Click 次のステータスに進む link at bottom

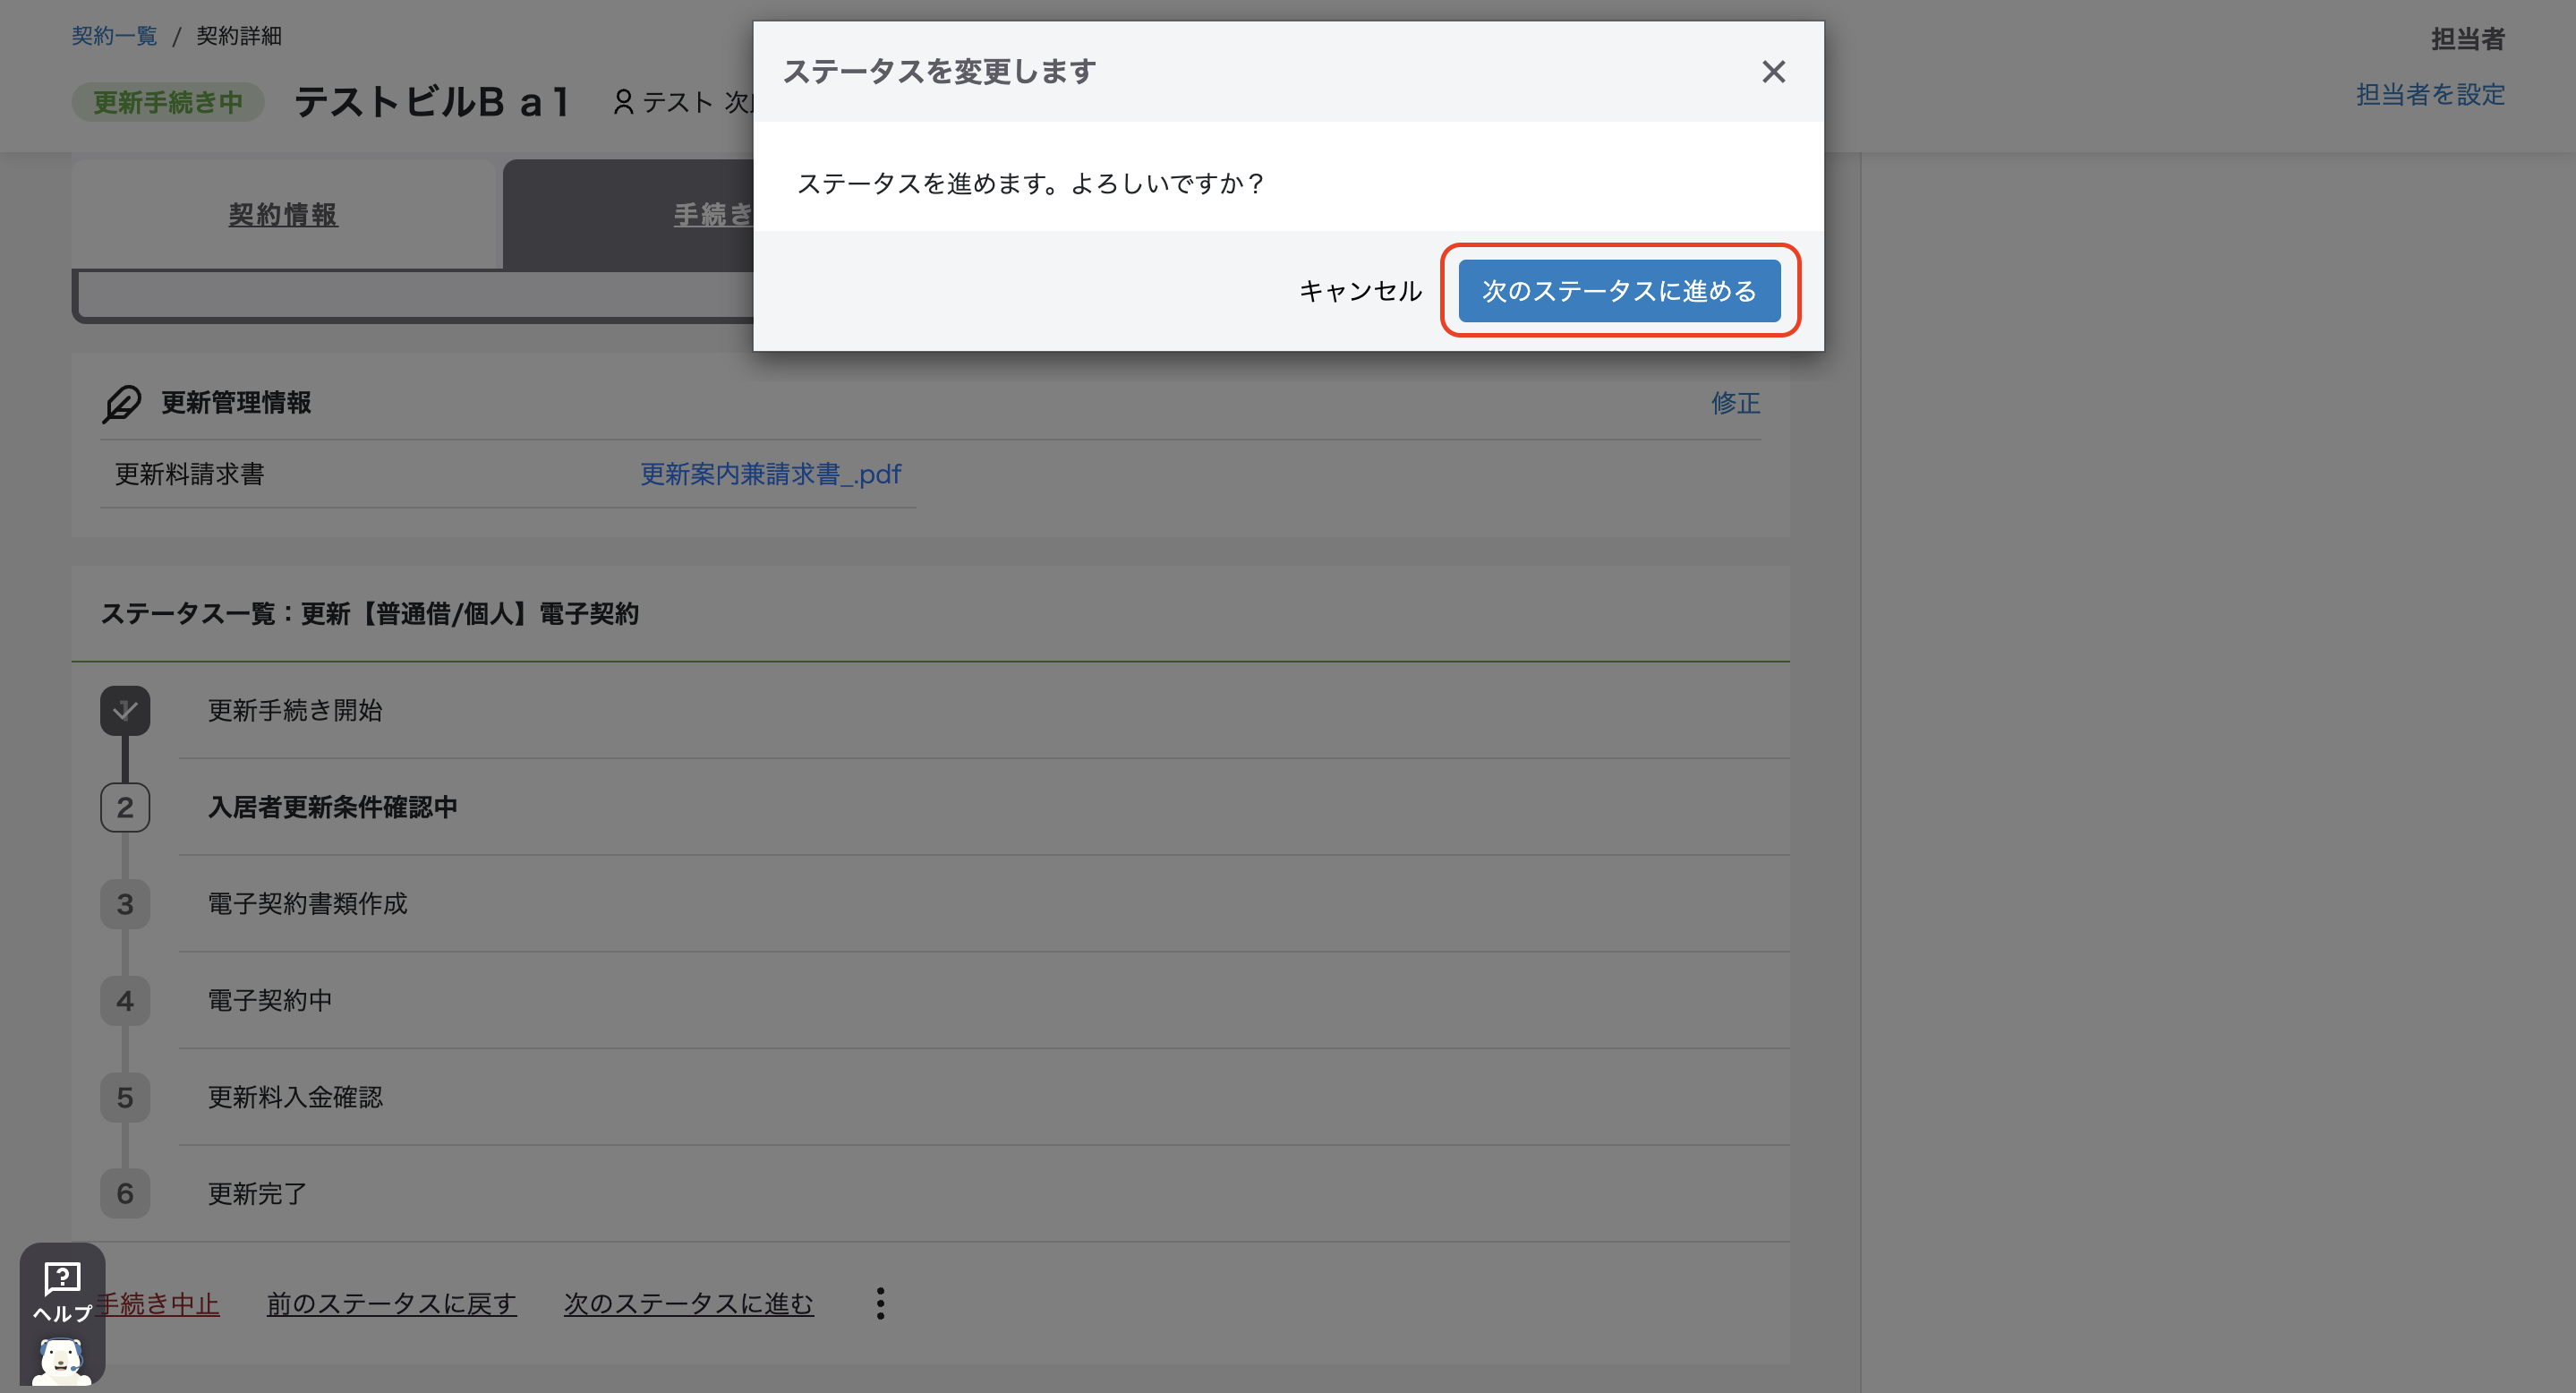coord(688,1304)
